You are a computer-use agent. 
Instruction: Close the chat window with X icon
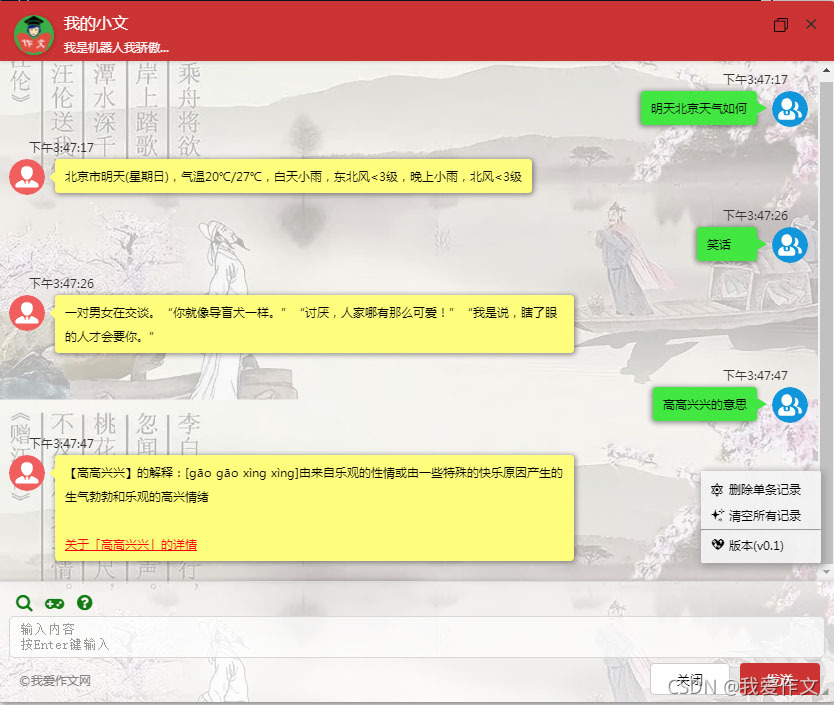tap(811, 24)
